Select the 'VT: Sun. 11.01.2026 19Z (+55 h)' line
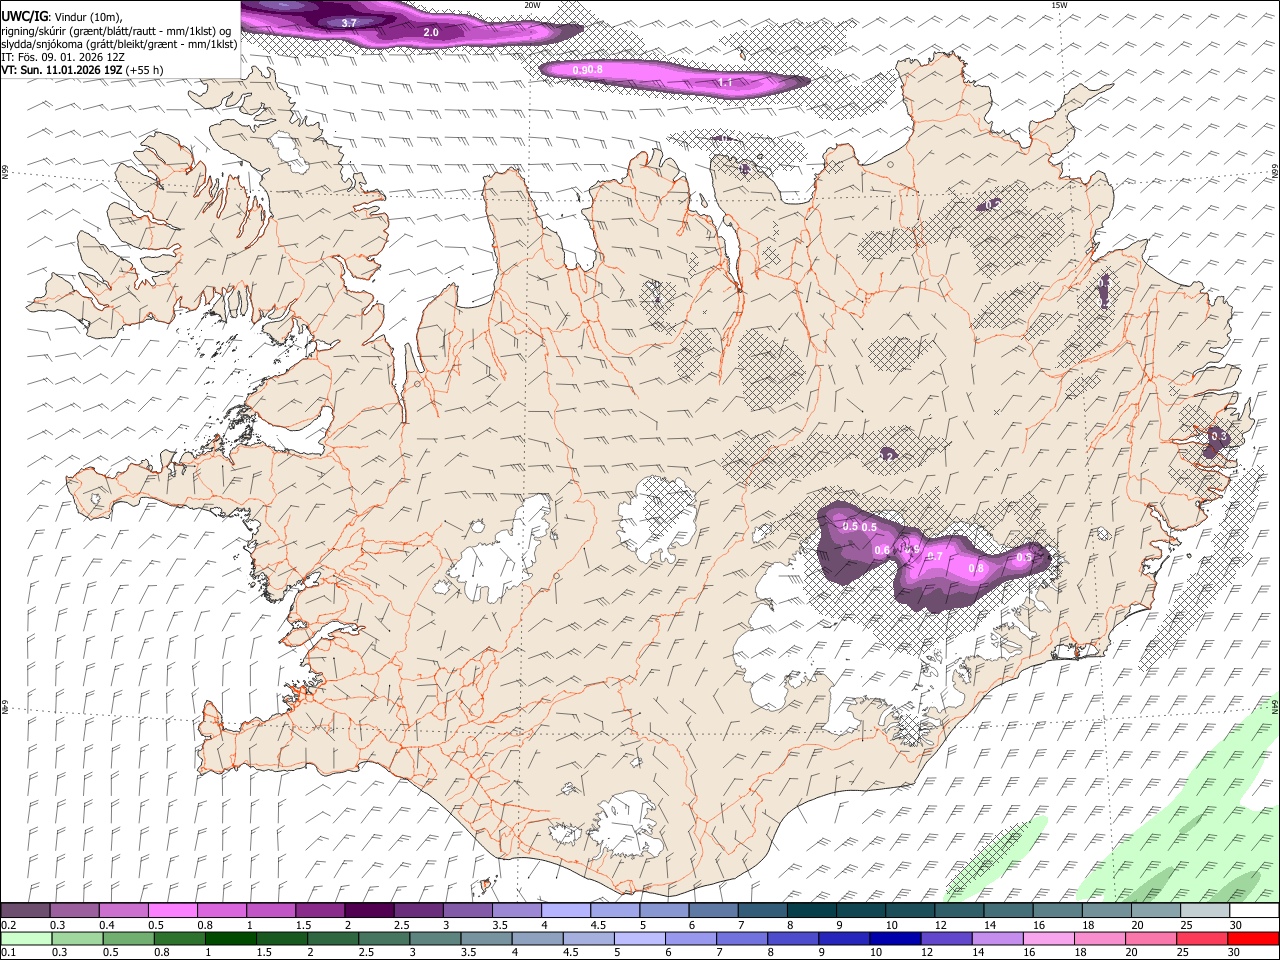Screen dimensions: 1280x960 (82, 70)
